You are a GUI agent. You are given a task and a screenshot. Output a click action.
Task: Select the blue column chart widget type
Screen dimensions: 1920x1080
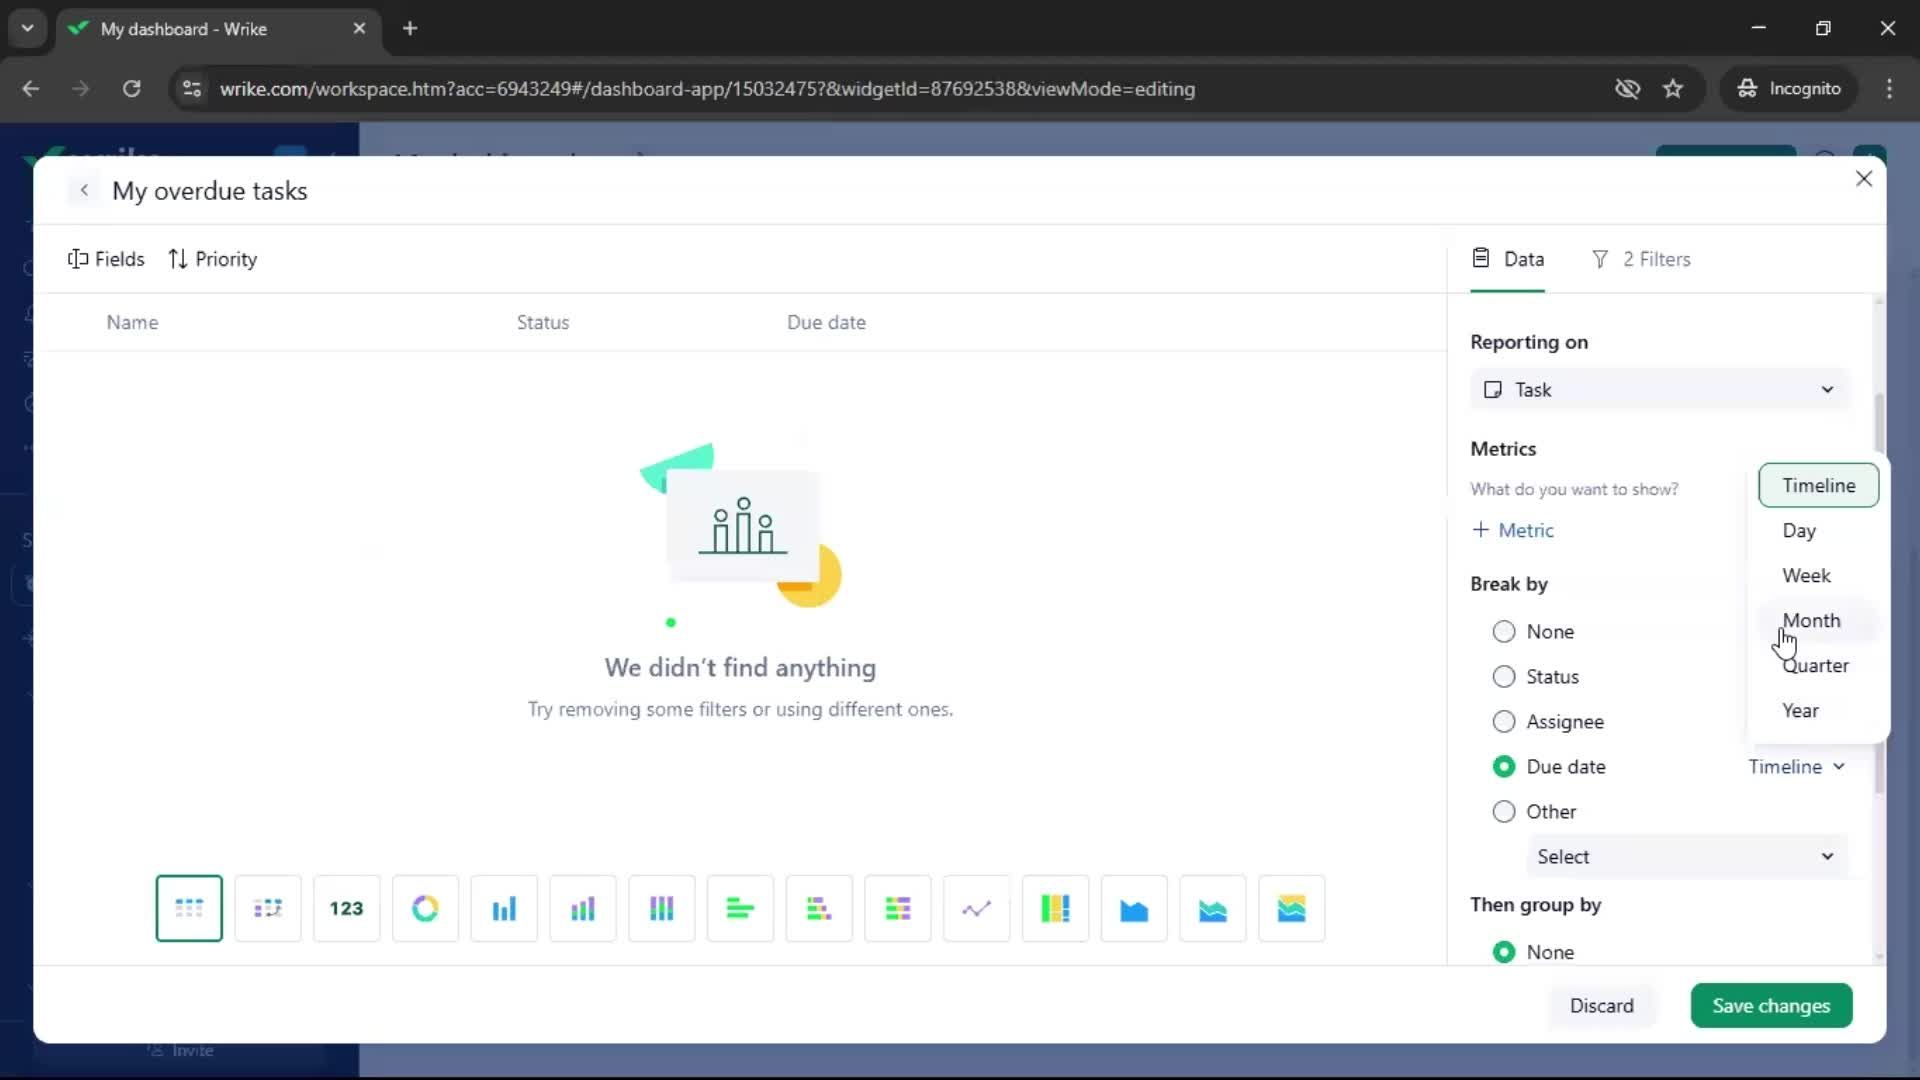click(x=504, y=908)
